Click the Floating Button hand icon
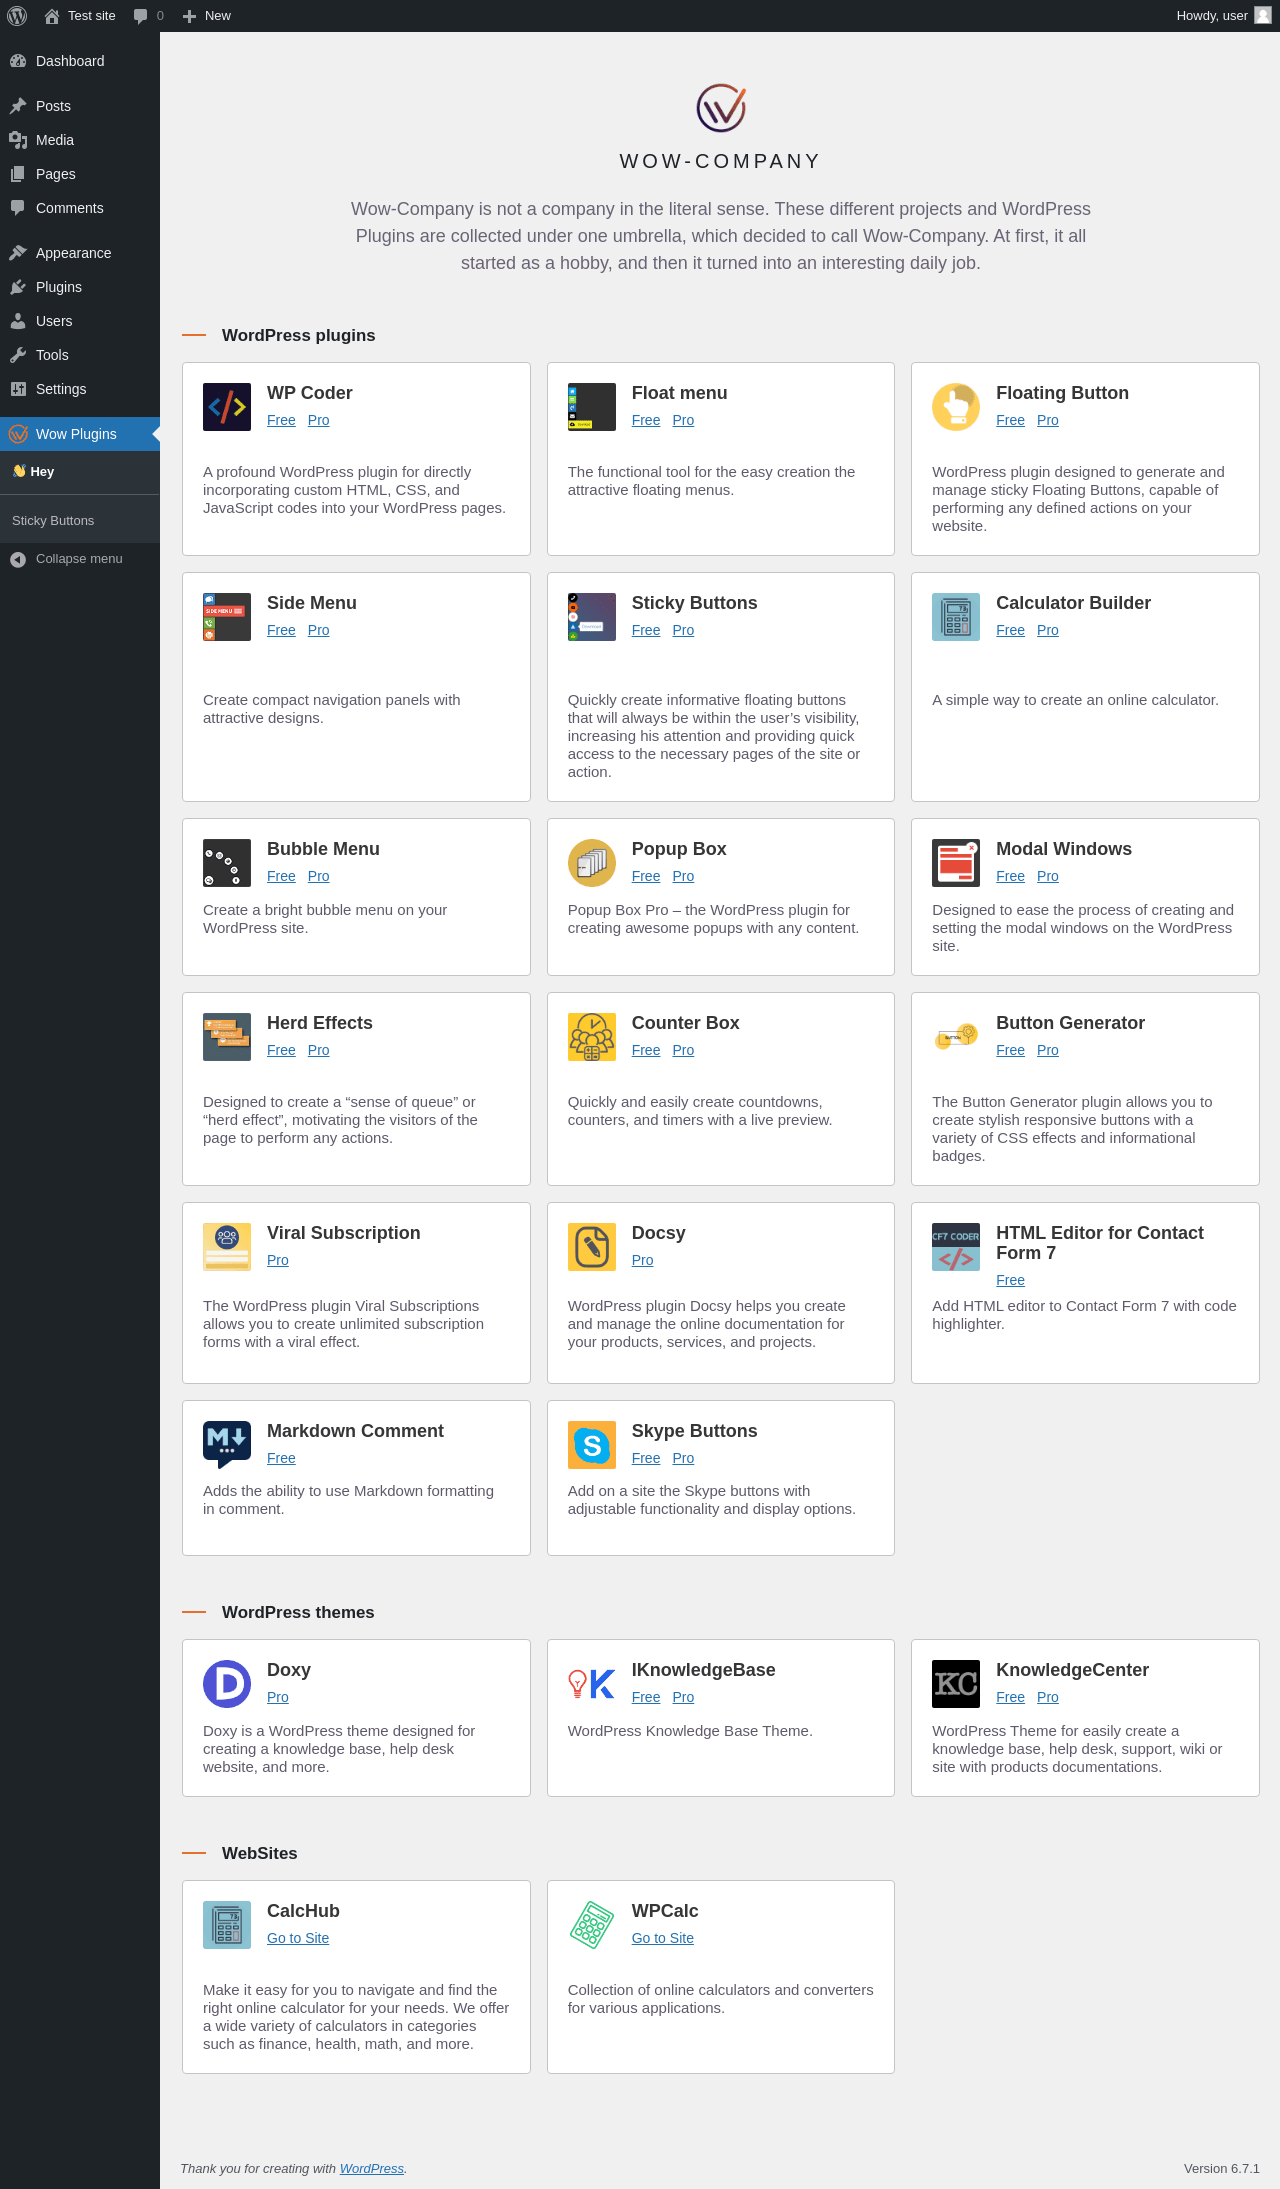Image resolution: width=1280 pixels, height=2189 pixels. [956, 407]
